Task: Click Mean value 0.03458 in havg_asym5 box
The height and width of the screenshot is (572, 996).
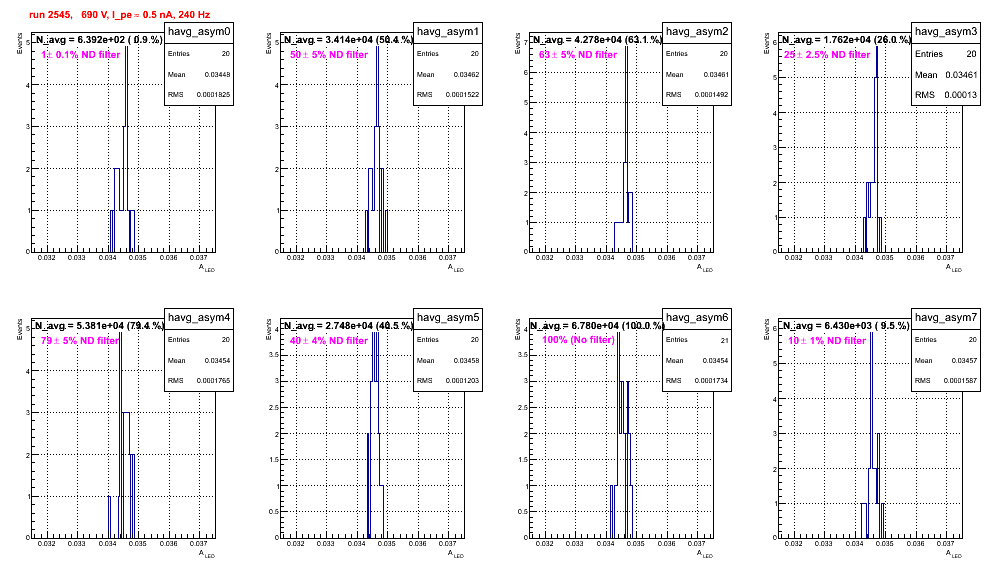Action: (466, 360)
